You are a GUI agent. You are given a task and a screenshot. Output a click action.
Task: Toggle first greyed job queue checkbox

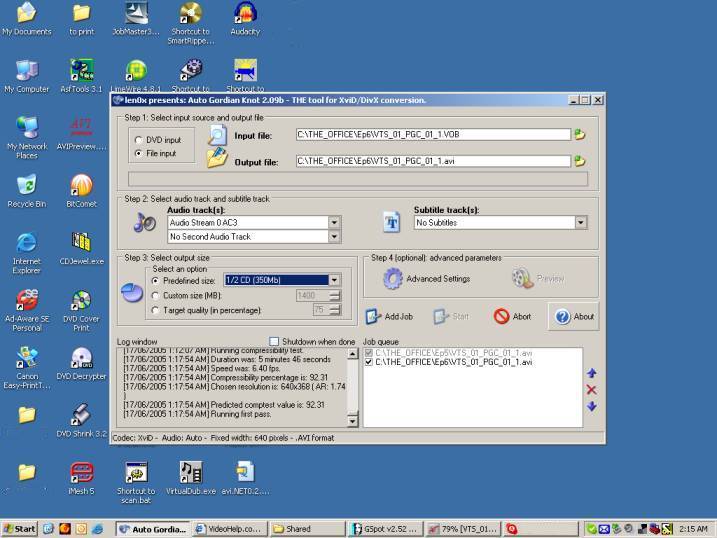369,352
